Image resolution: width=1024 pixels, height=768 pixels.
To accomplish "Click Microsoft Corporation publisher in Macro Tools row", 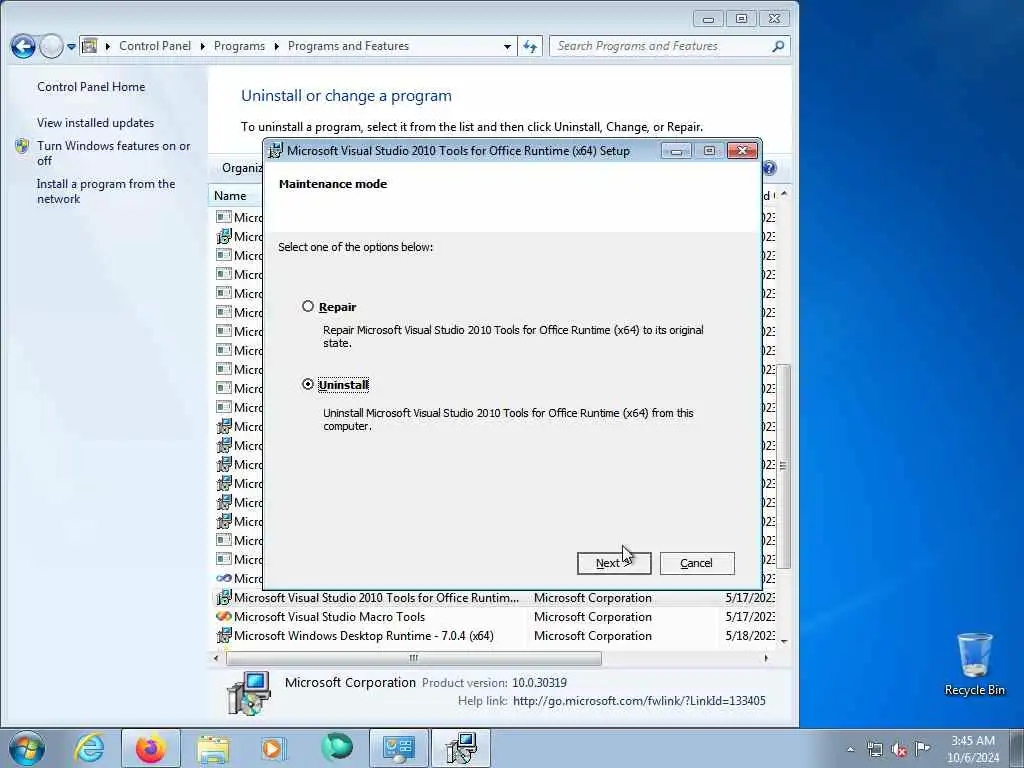I will (592, 616).
